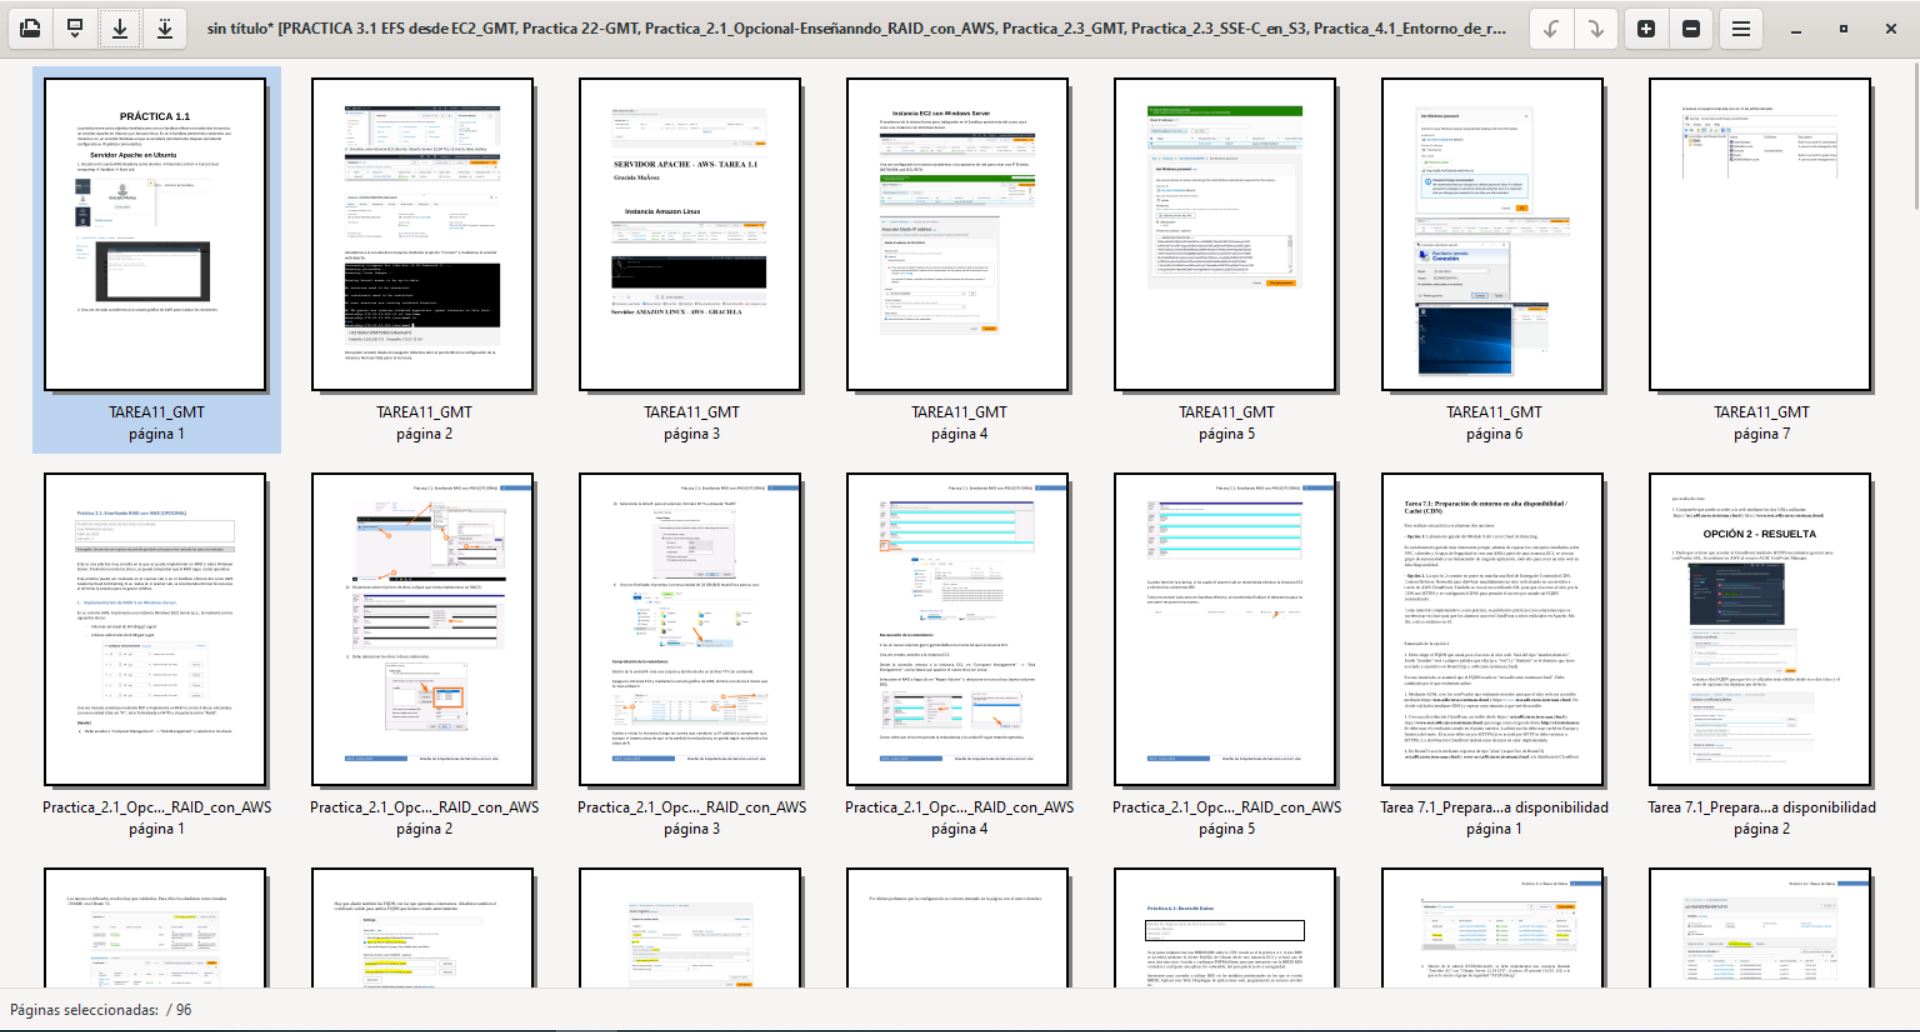Click label 'Tarea 7.1_Prepara...a disponibilidad página 2'
The height and width of the screenshot is (1032, 1920).
pyautogui.click(x=1761, y=818)
